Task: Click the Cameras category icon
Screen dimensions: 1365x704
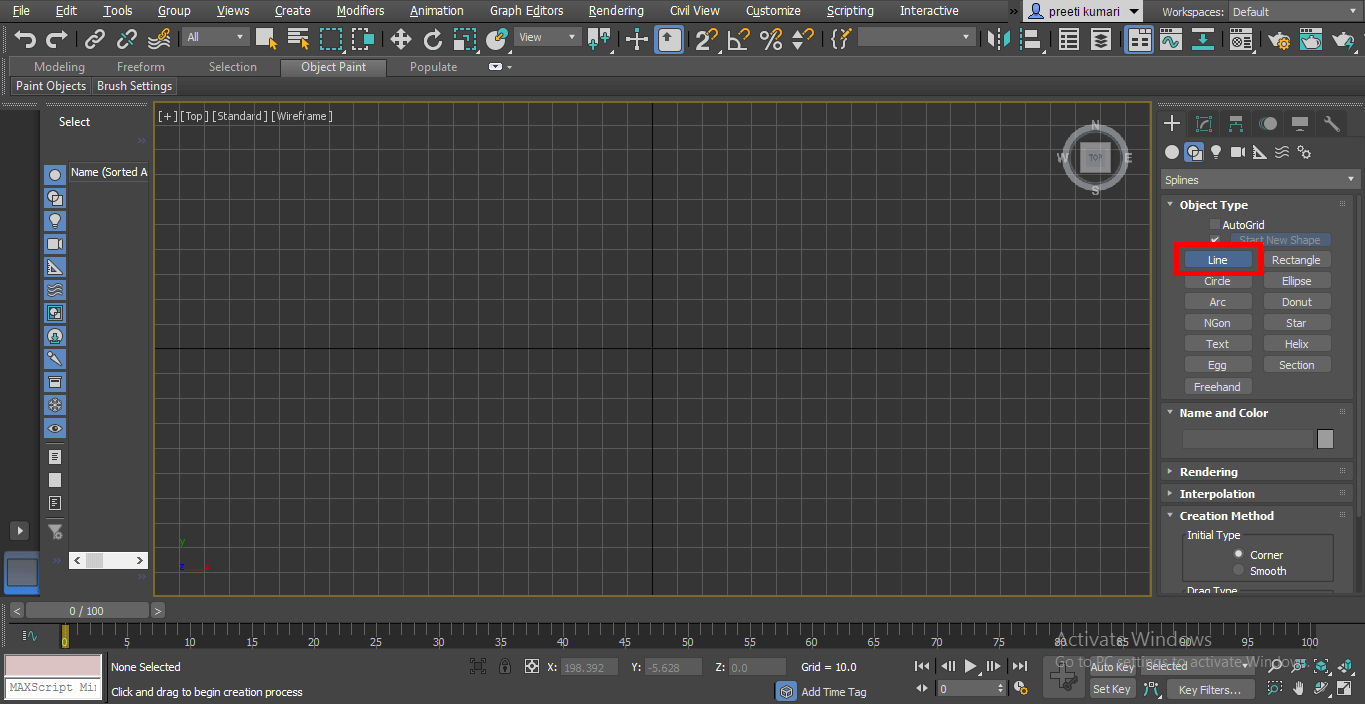Action: pyautogui.click(x=1238, y=152)
